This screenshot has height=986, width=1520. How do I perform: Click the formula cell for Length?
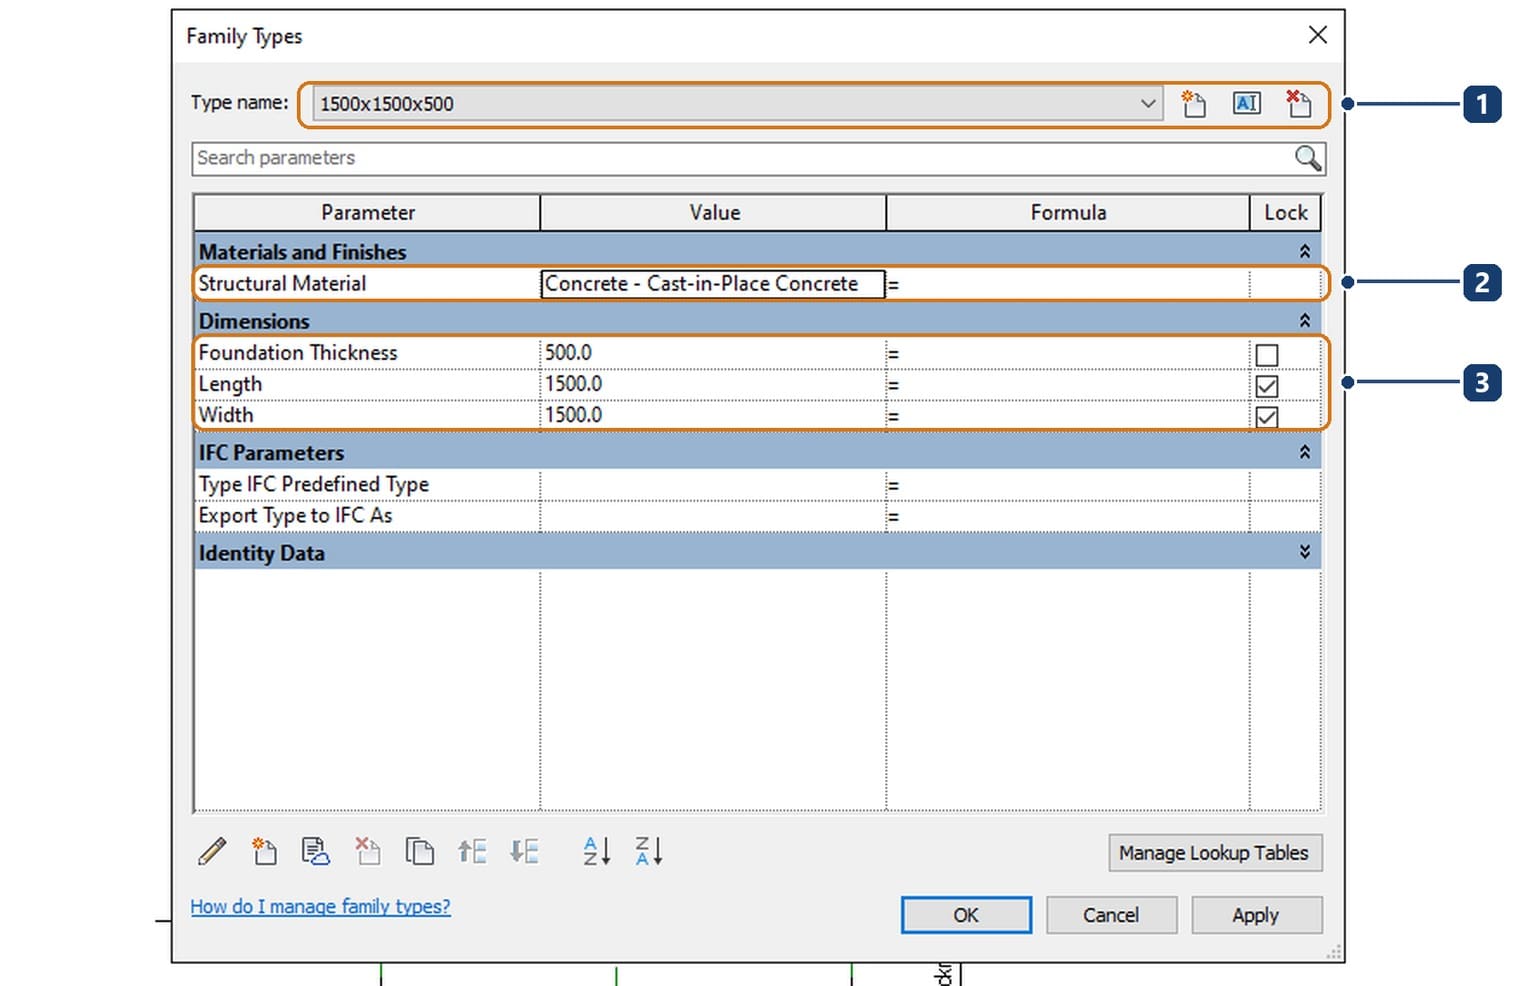coord(1067,384)
